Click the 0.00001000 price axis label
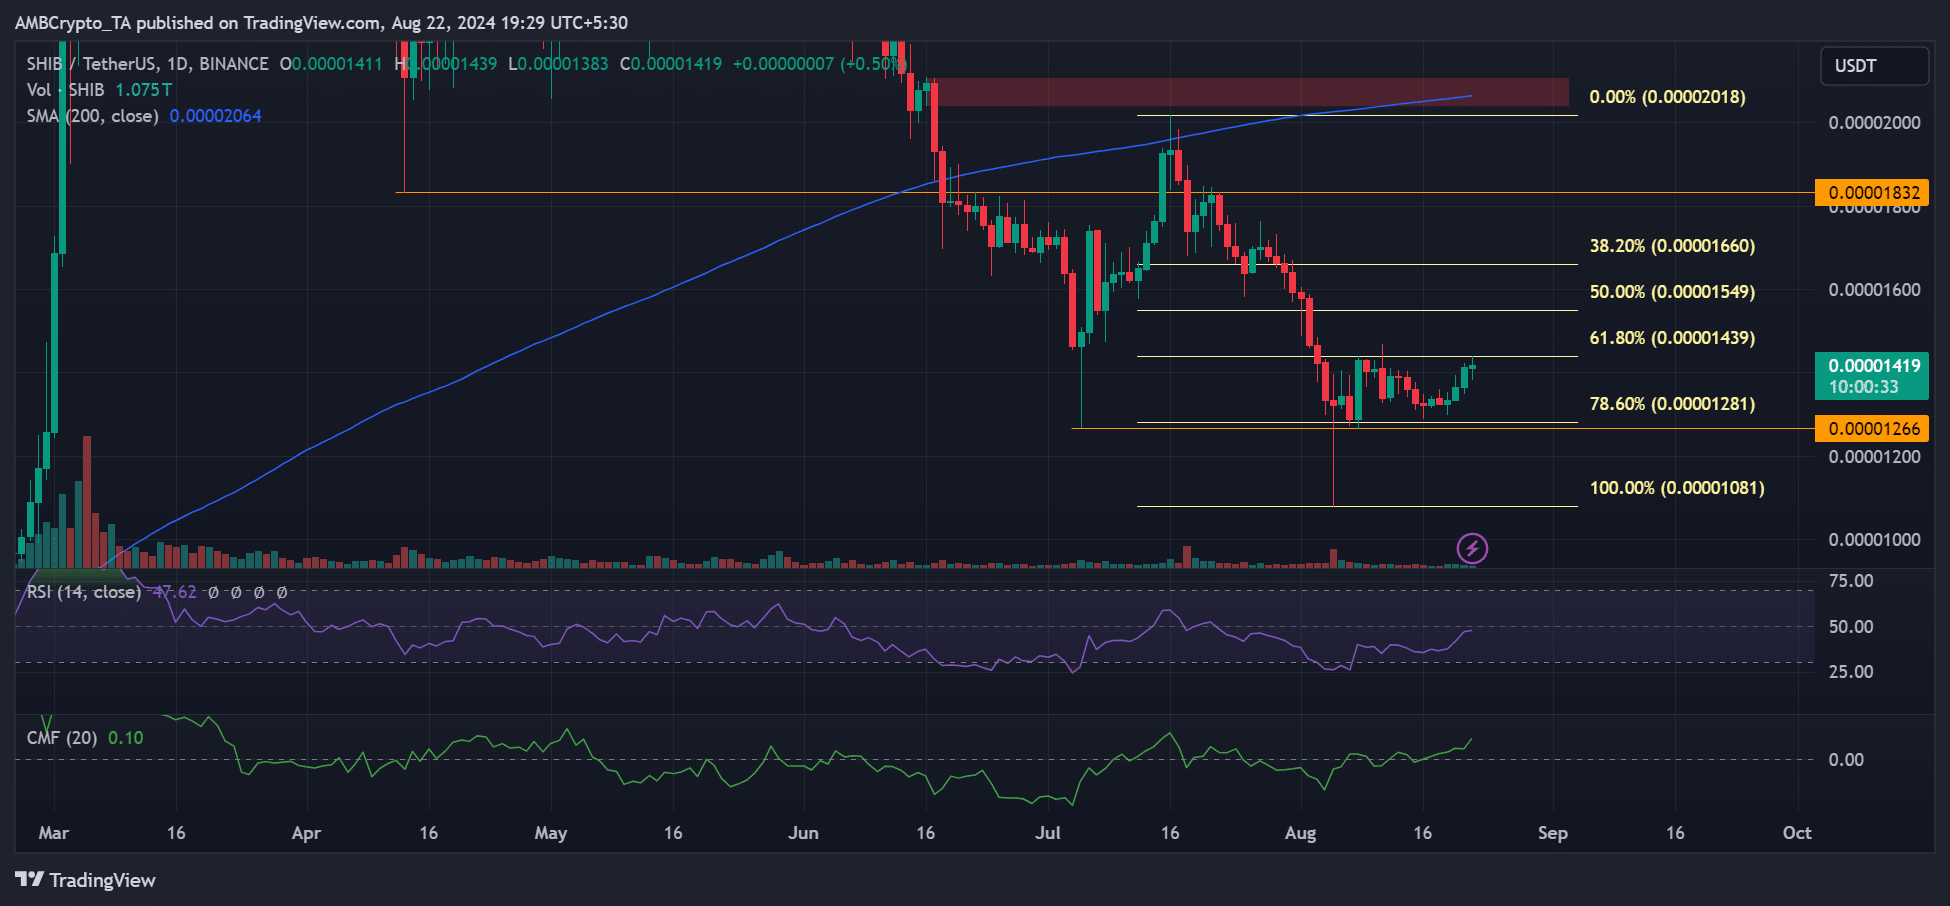 (x=1874, y=540)
